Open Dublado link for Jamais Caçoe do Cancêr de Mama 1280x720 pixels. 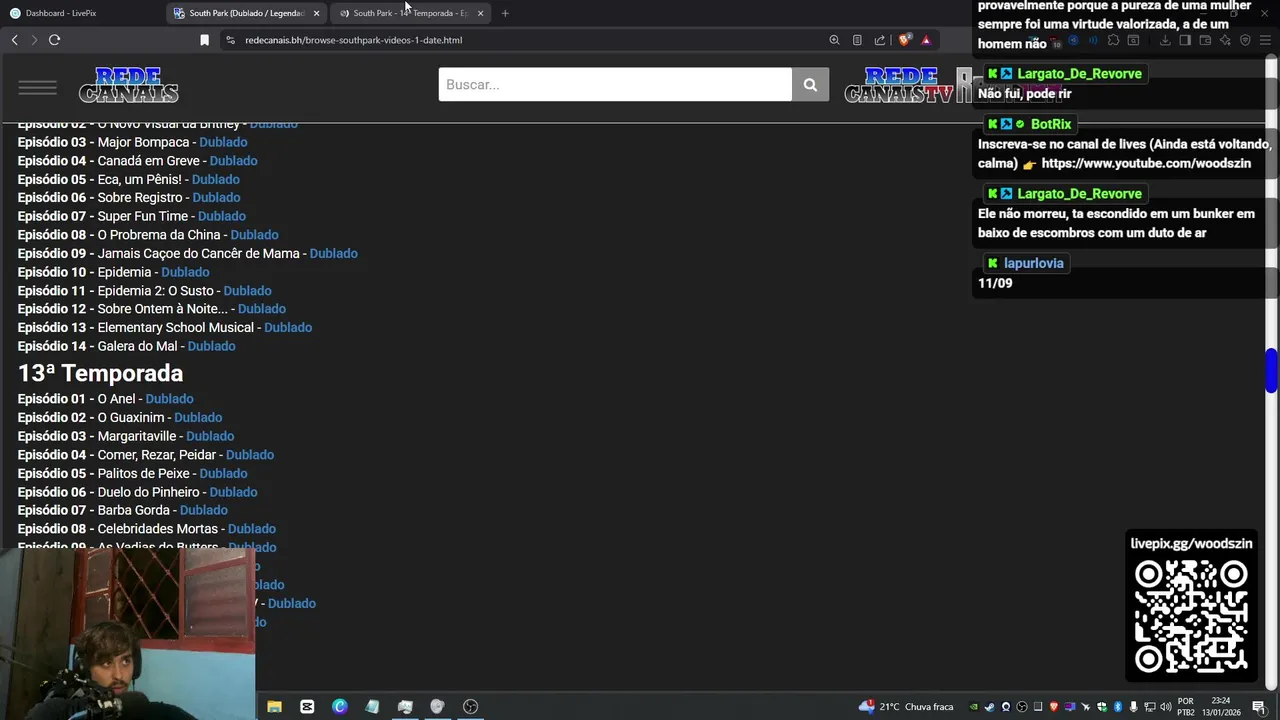click(333, 254)
